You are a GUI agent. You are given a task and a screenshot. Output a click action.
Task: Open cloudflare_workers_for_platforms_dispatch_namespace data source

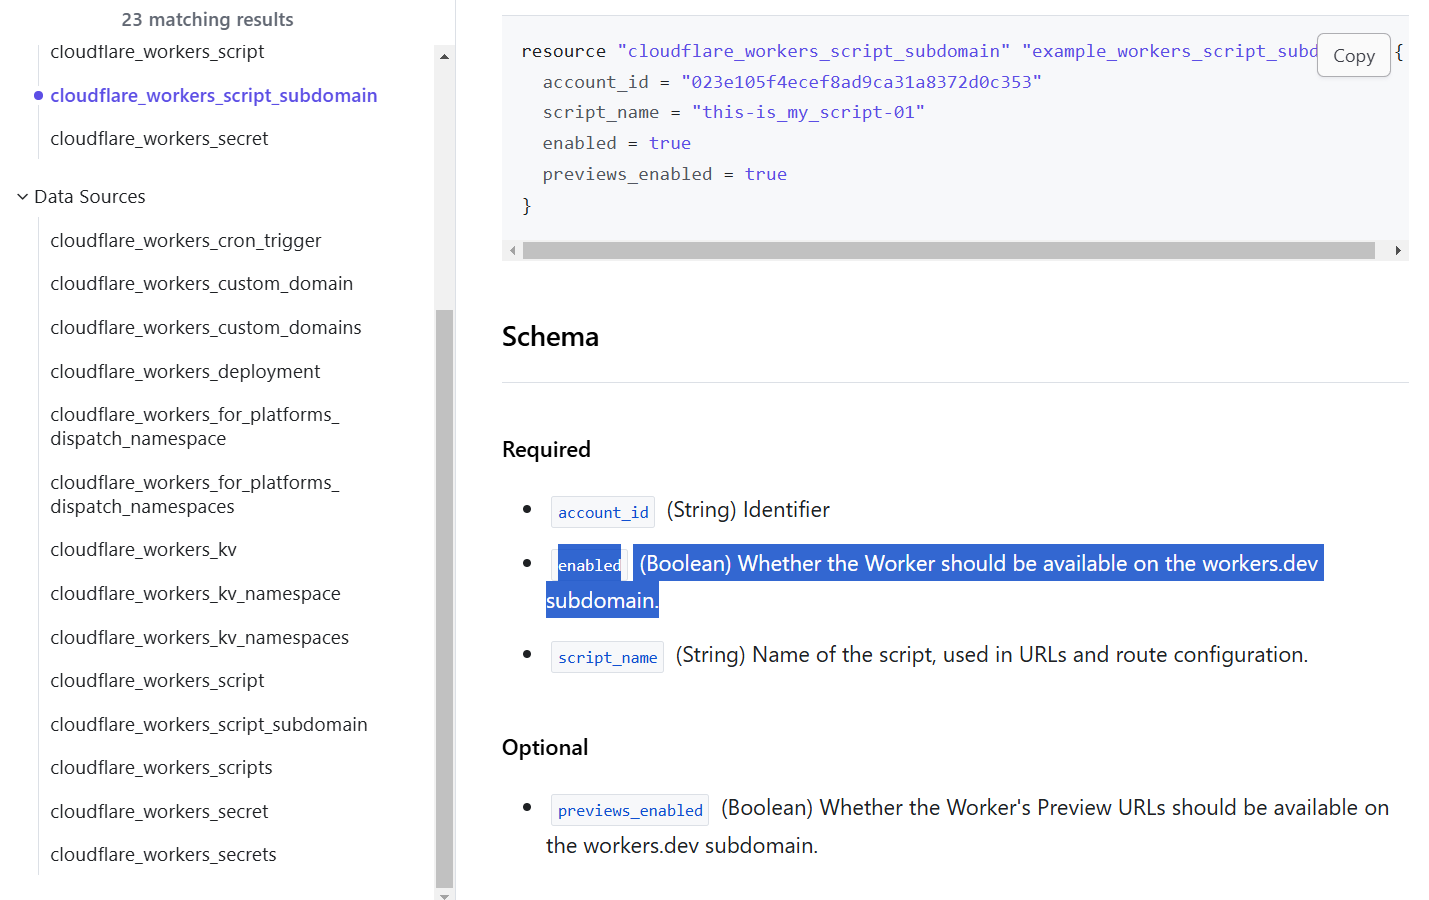coord(195,427)
